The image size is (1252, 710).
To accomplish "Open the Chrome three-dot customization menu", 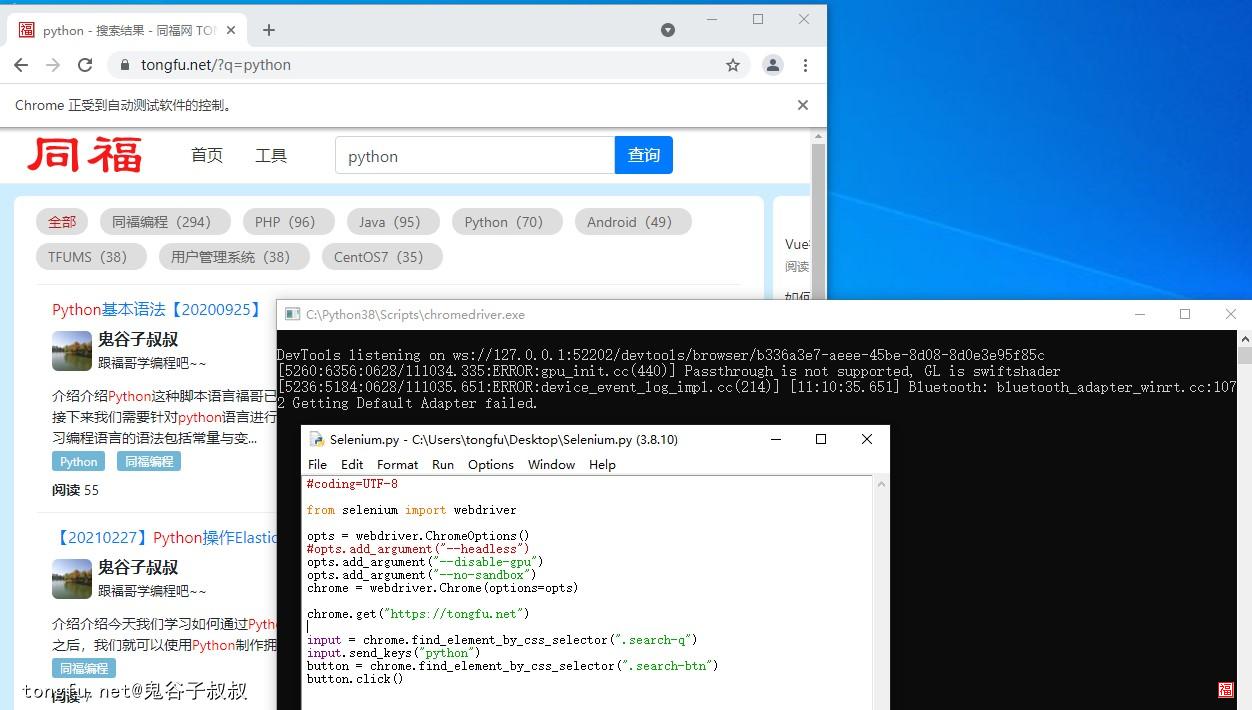I will click(x=806, y=64).
